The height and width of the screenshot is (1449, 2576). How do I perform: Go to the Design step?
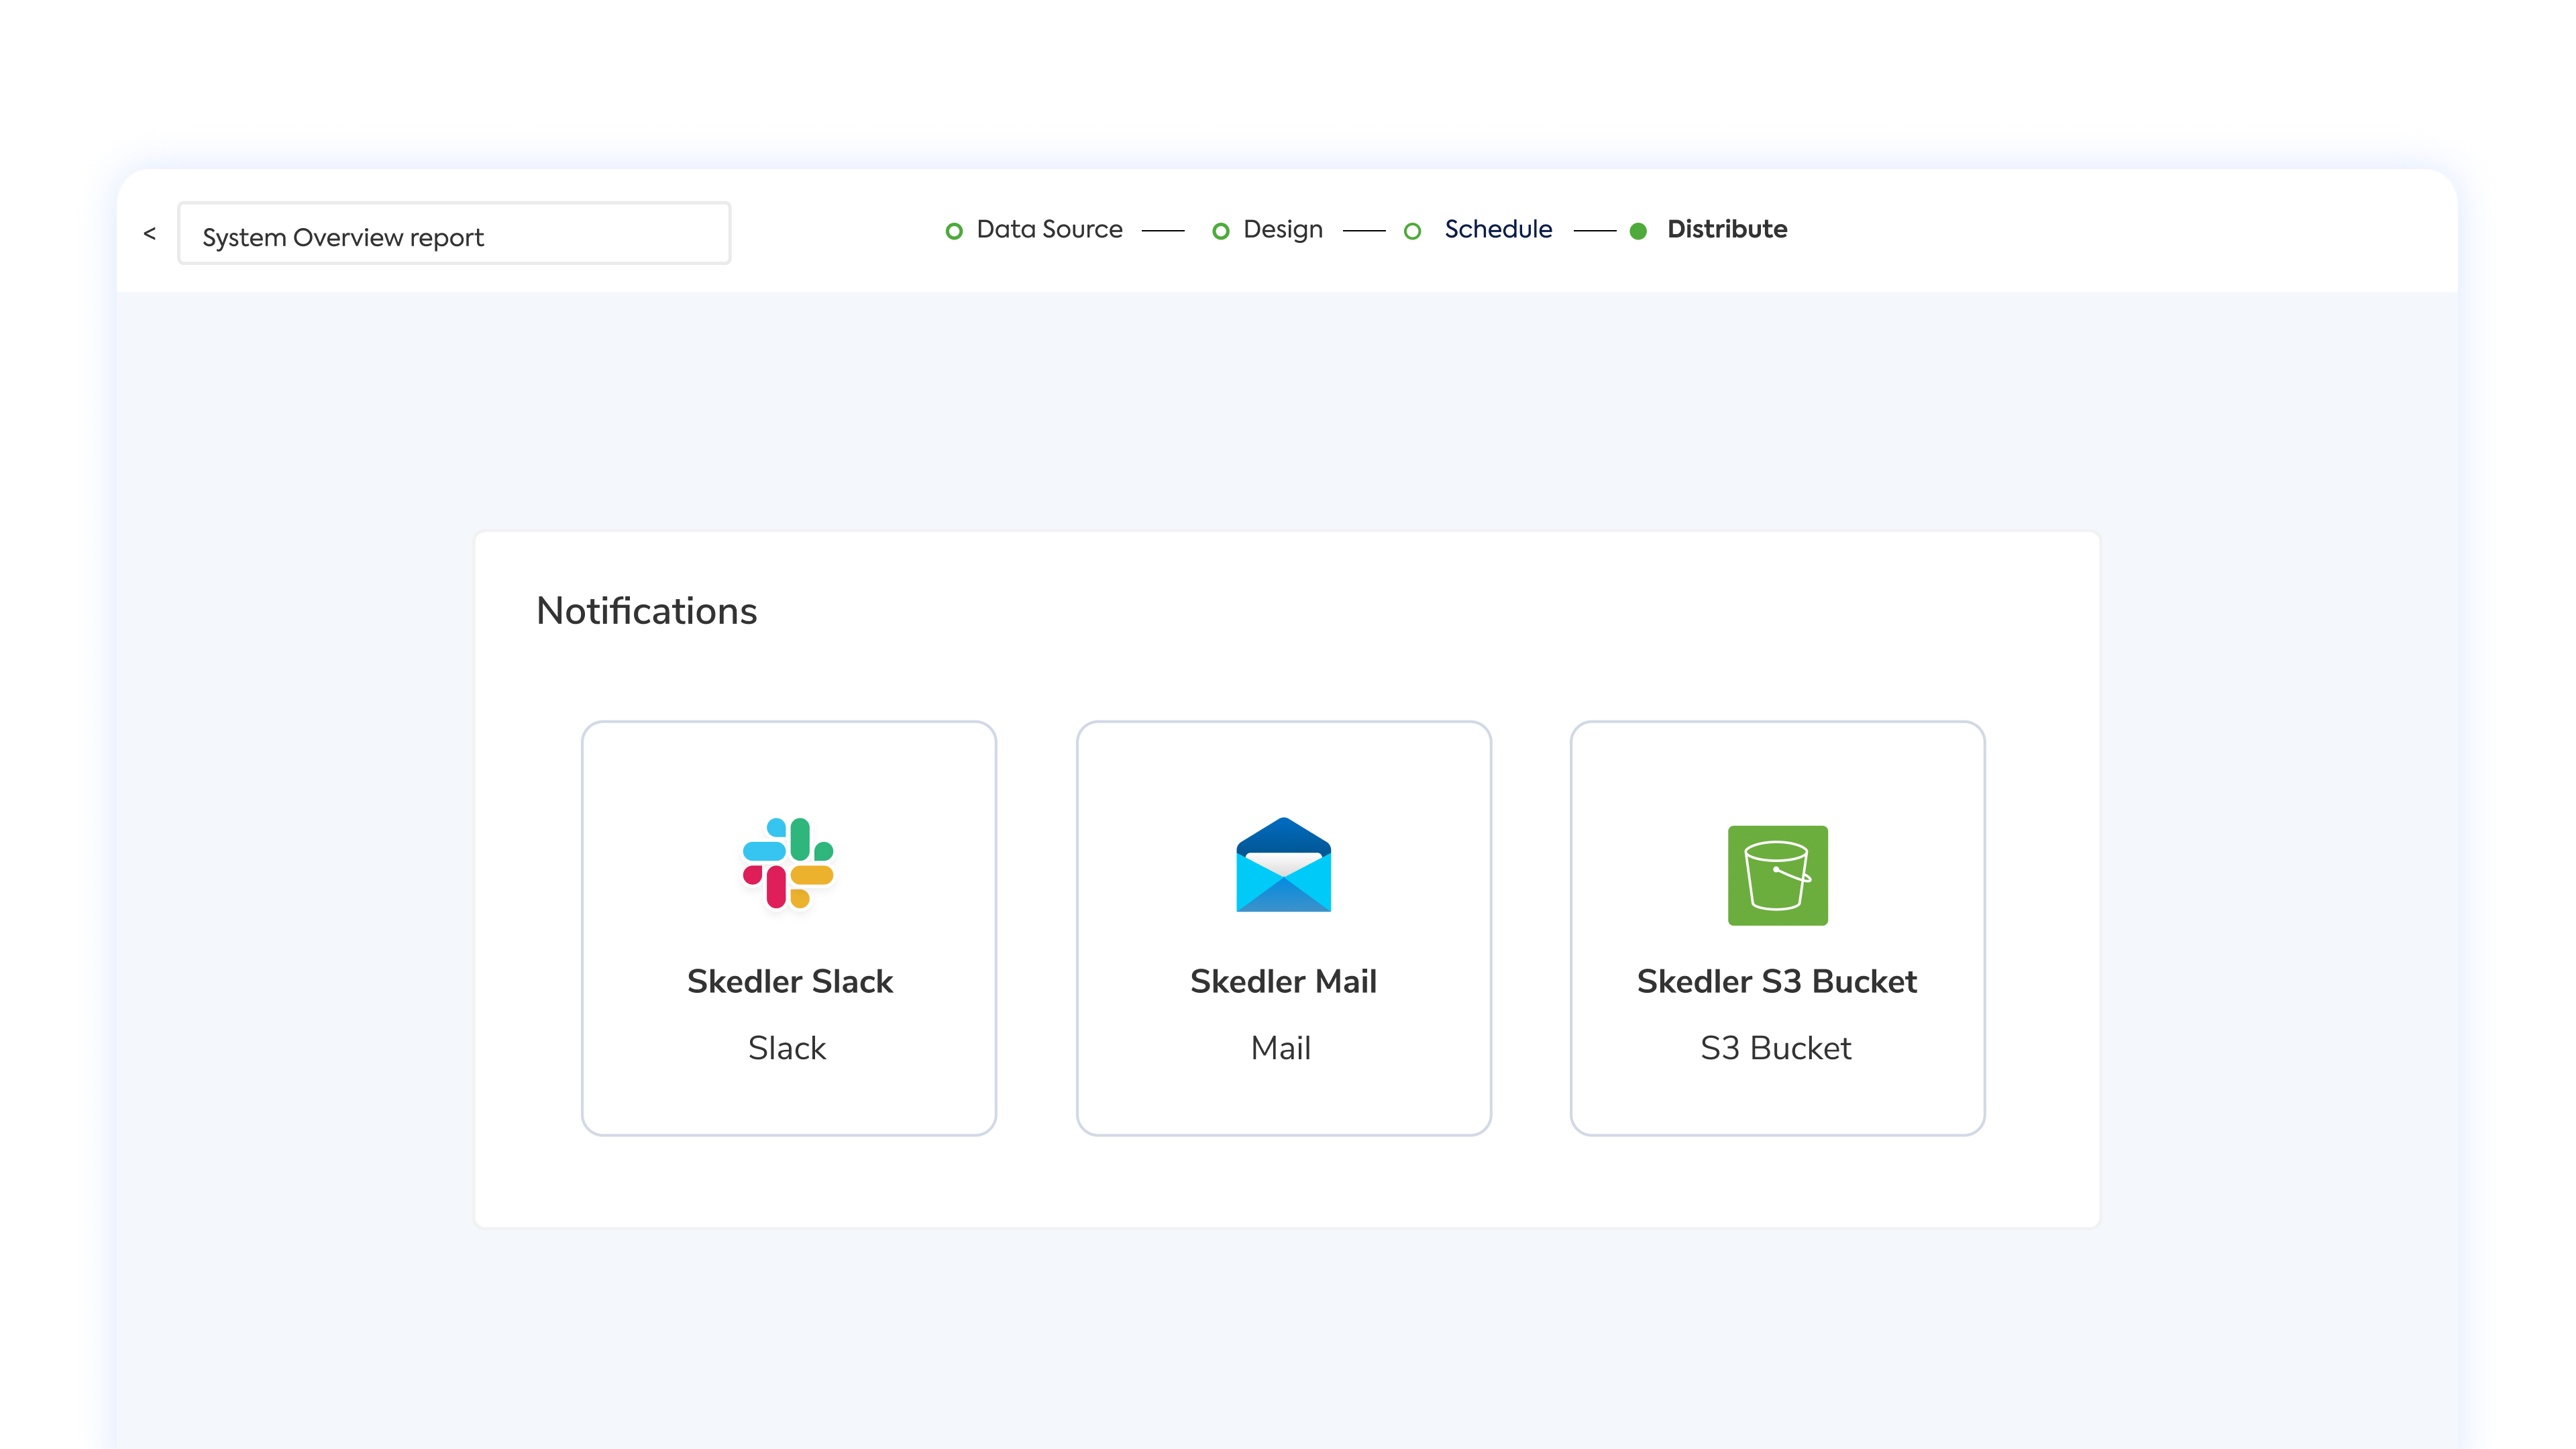pyautogui.click(x=1282, y=229)
